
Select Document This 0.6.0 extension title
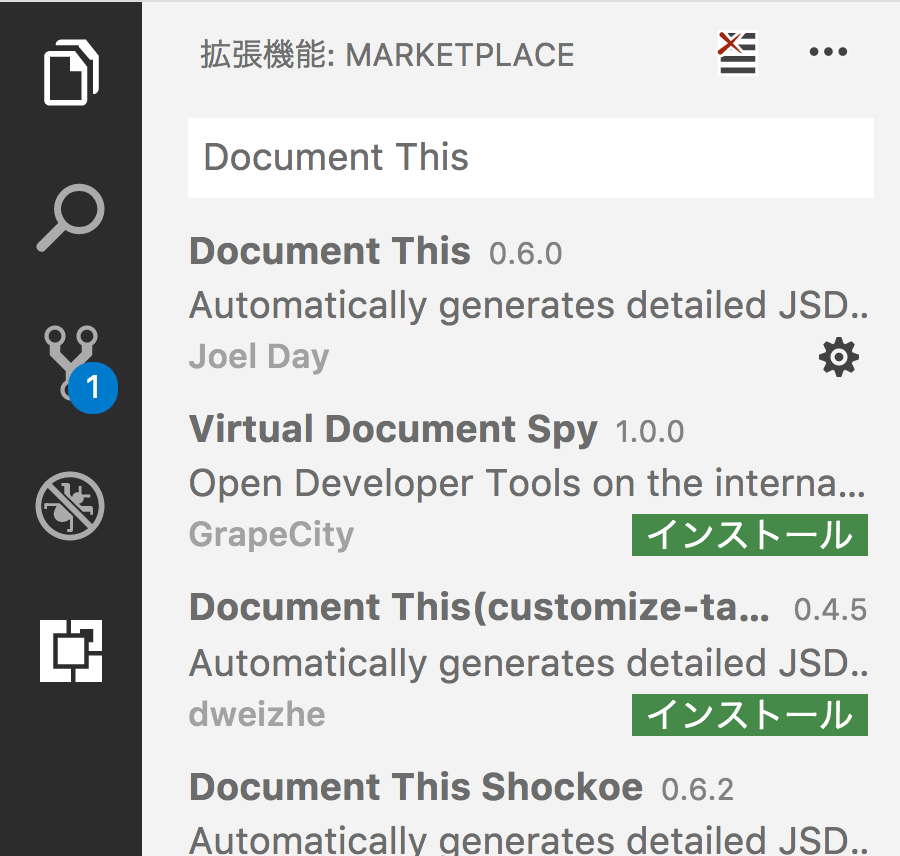click(x=330, y=251)
